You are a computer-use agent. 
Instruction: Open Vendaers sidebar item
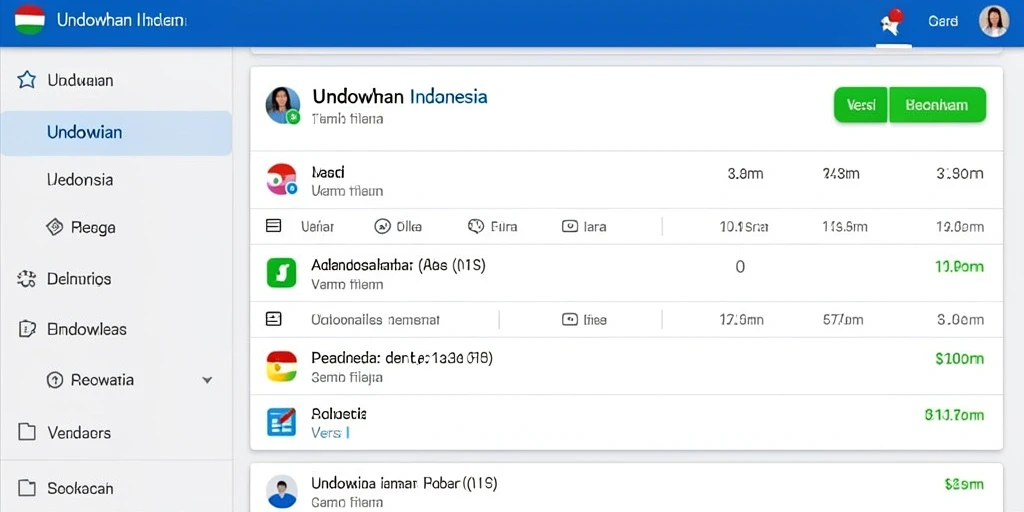(79, 432)
